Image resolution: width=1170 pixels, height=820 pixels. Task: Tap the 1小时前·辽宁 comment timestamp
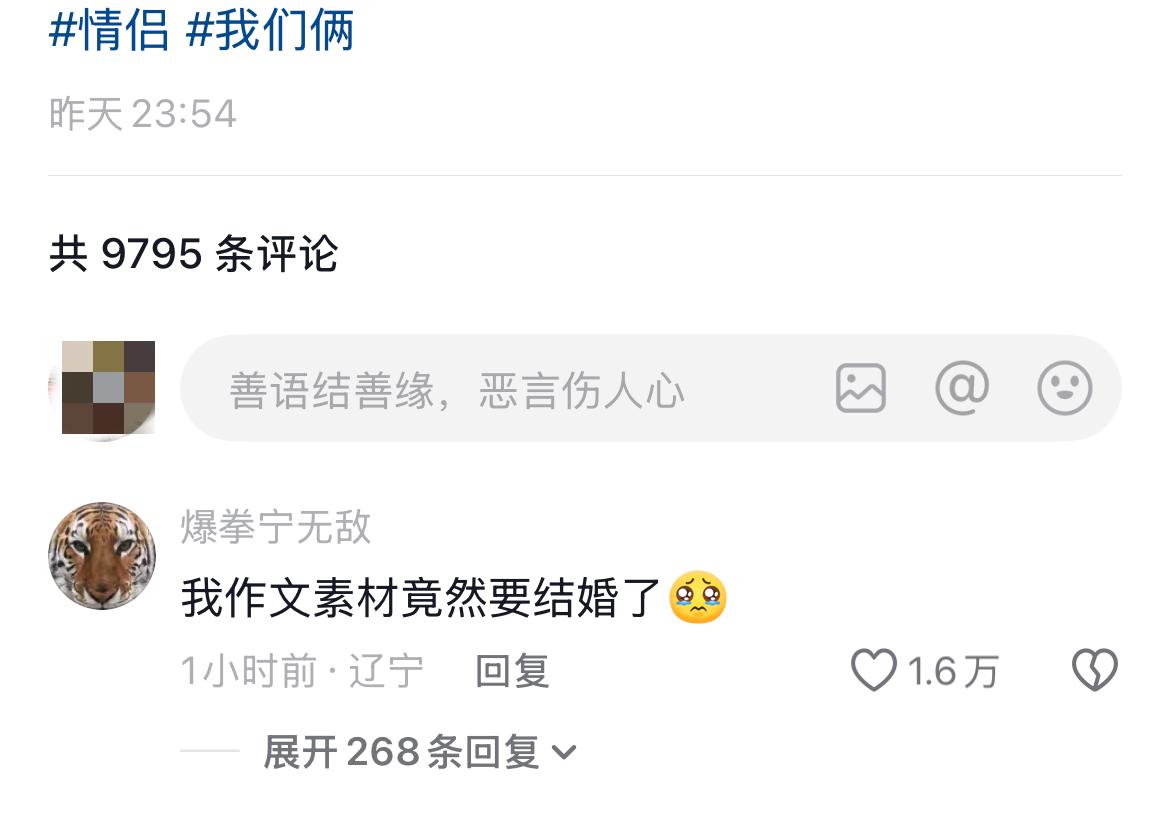pyautogui.click(x=302, y=670)
